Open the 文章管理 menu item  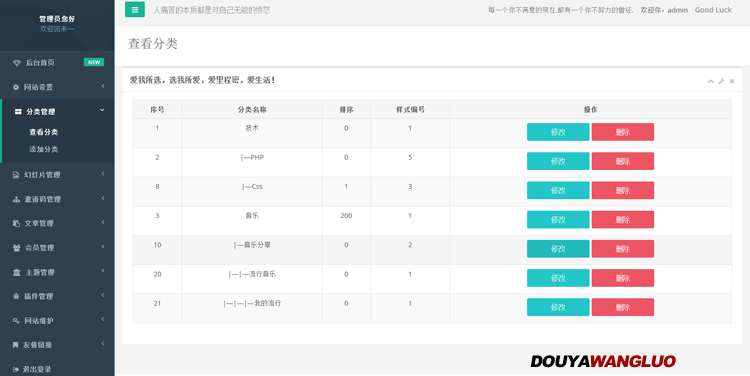click(x=57, y=223)
